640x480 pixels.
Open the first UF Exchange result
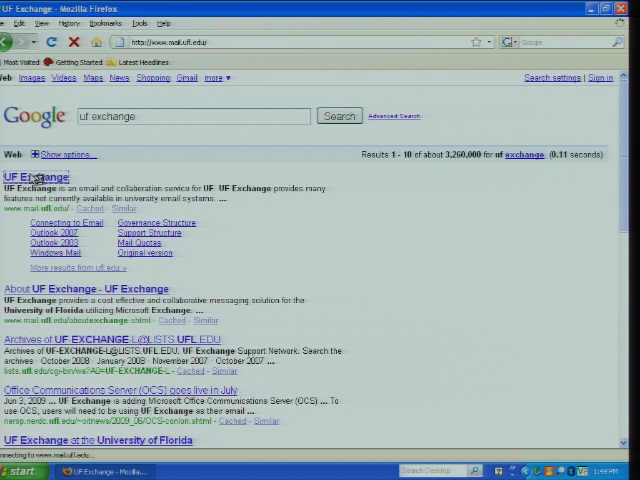click(36, 177)
